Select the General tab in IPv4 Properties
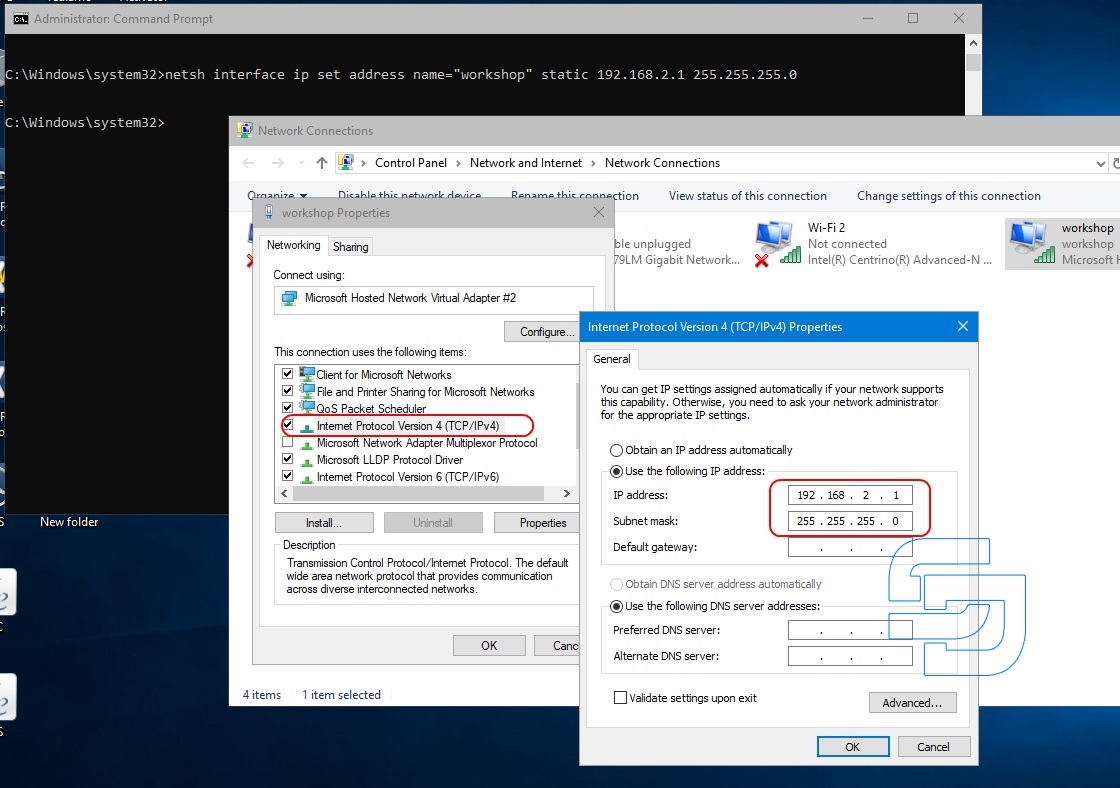Screen dimensions: 1120x788 click(611, 359)
